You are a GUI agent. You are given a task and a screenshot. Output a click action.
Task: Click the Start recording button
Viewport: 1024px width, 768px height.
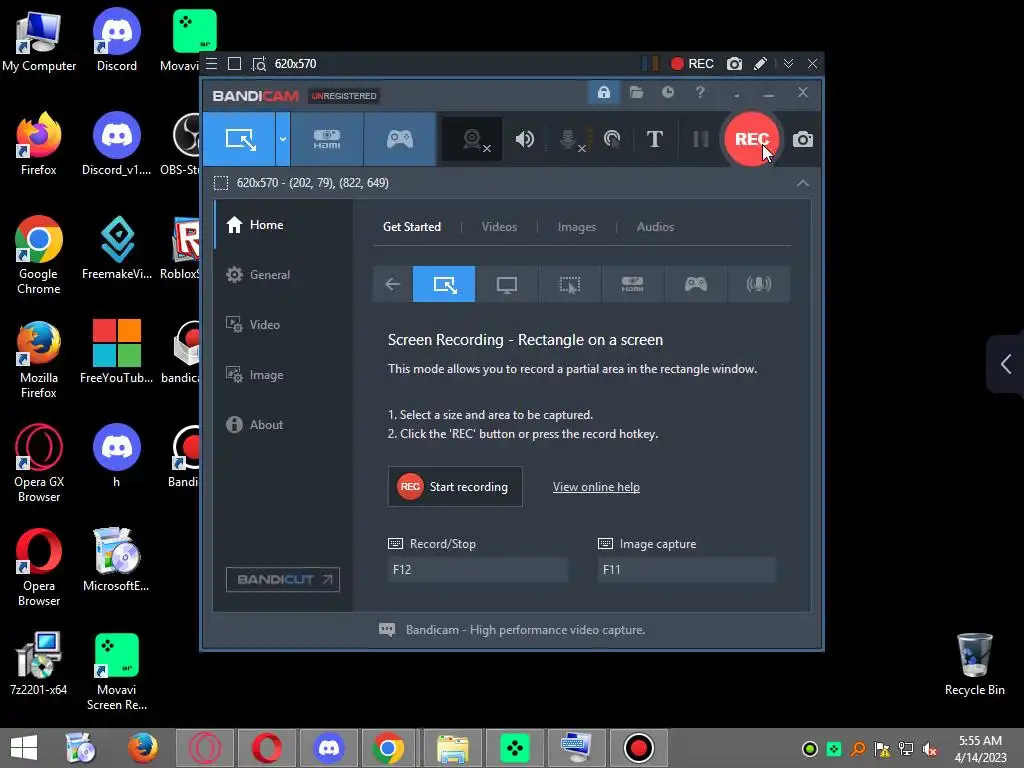(x=455, y=487)
